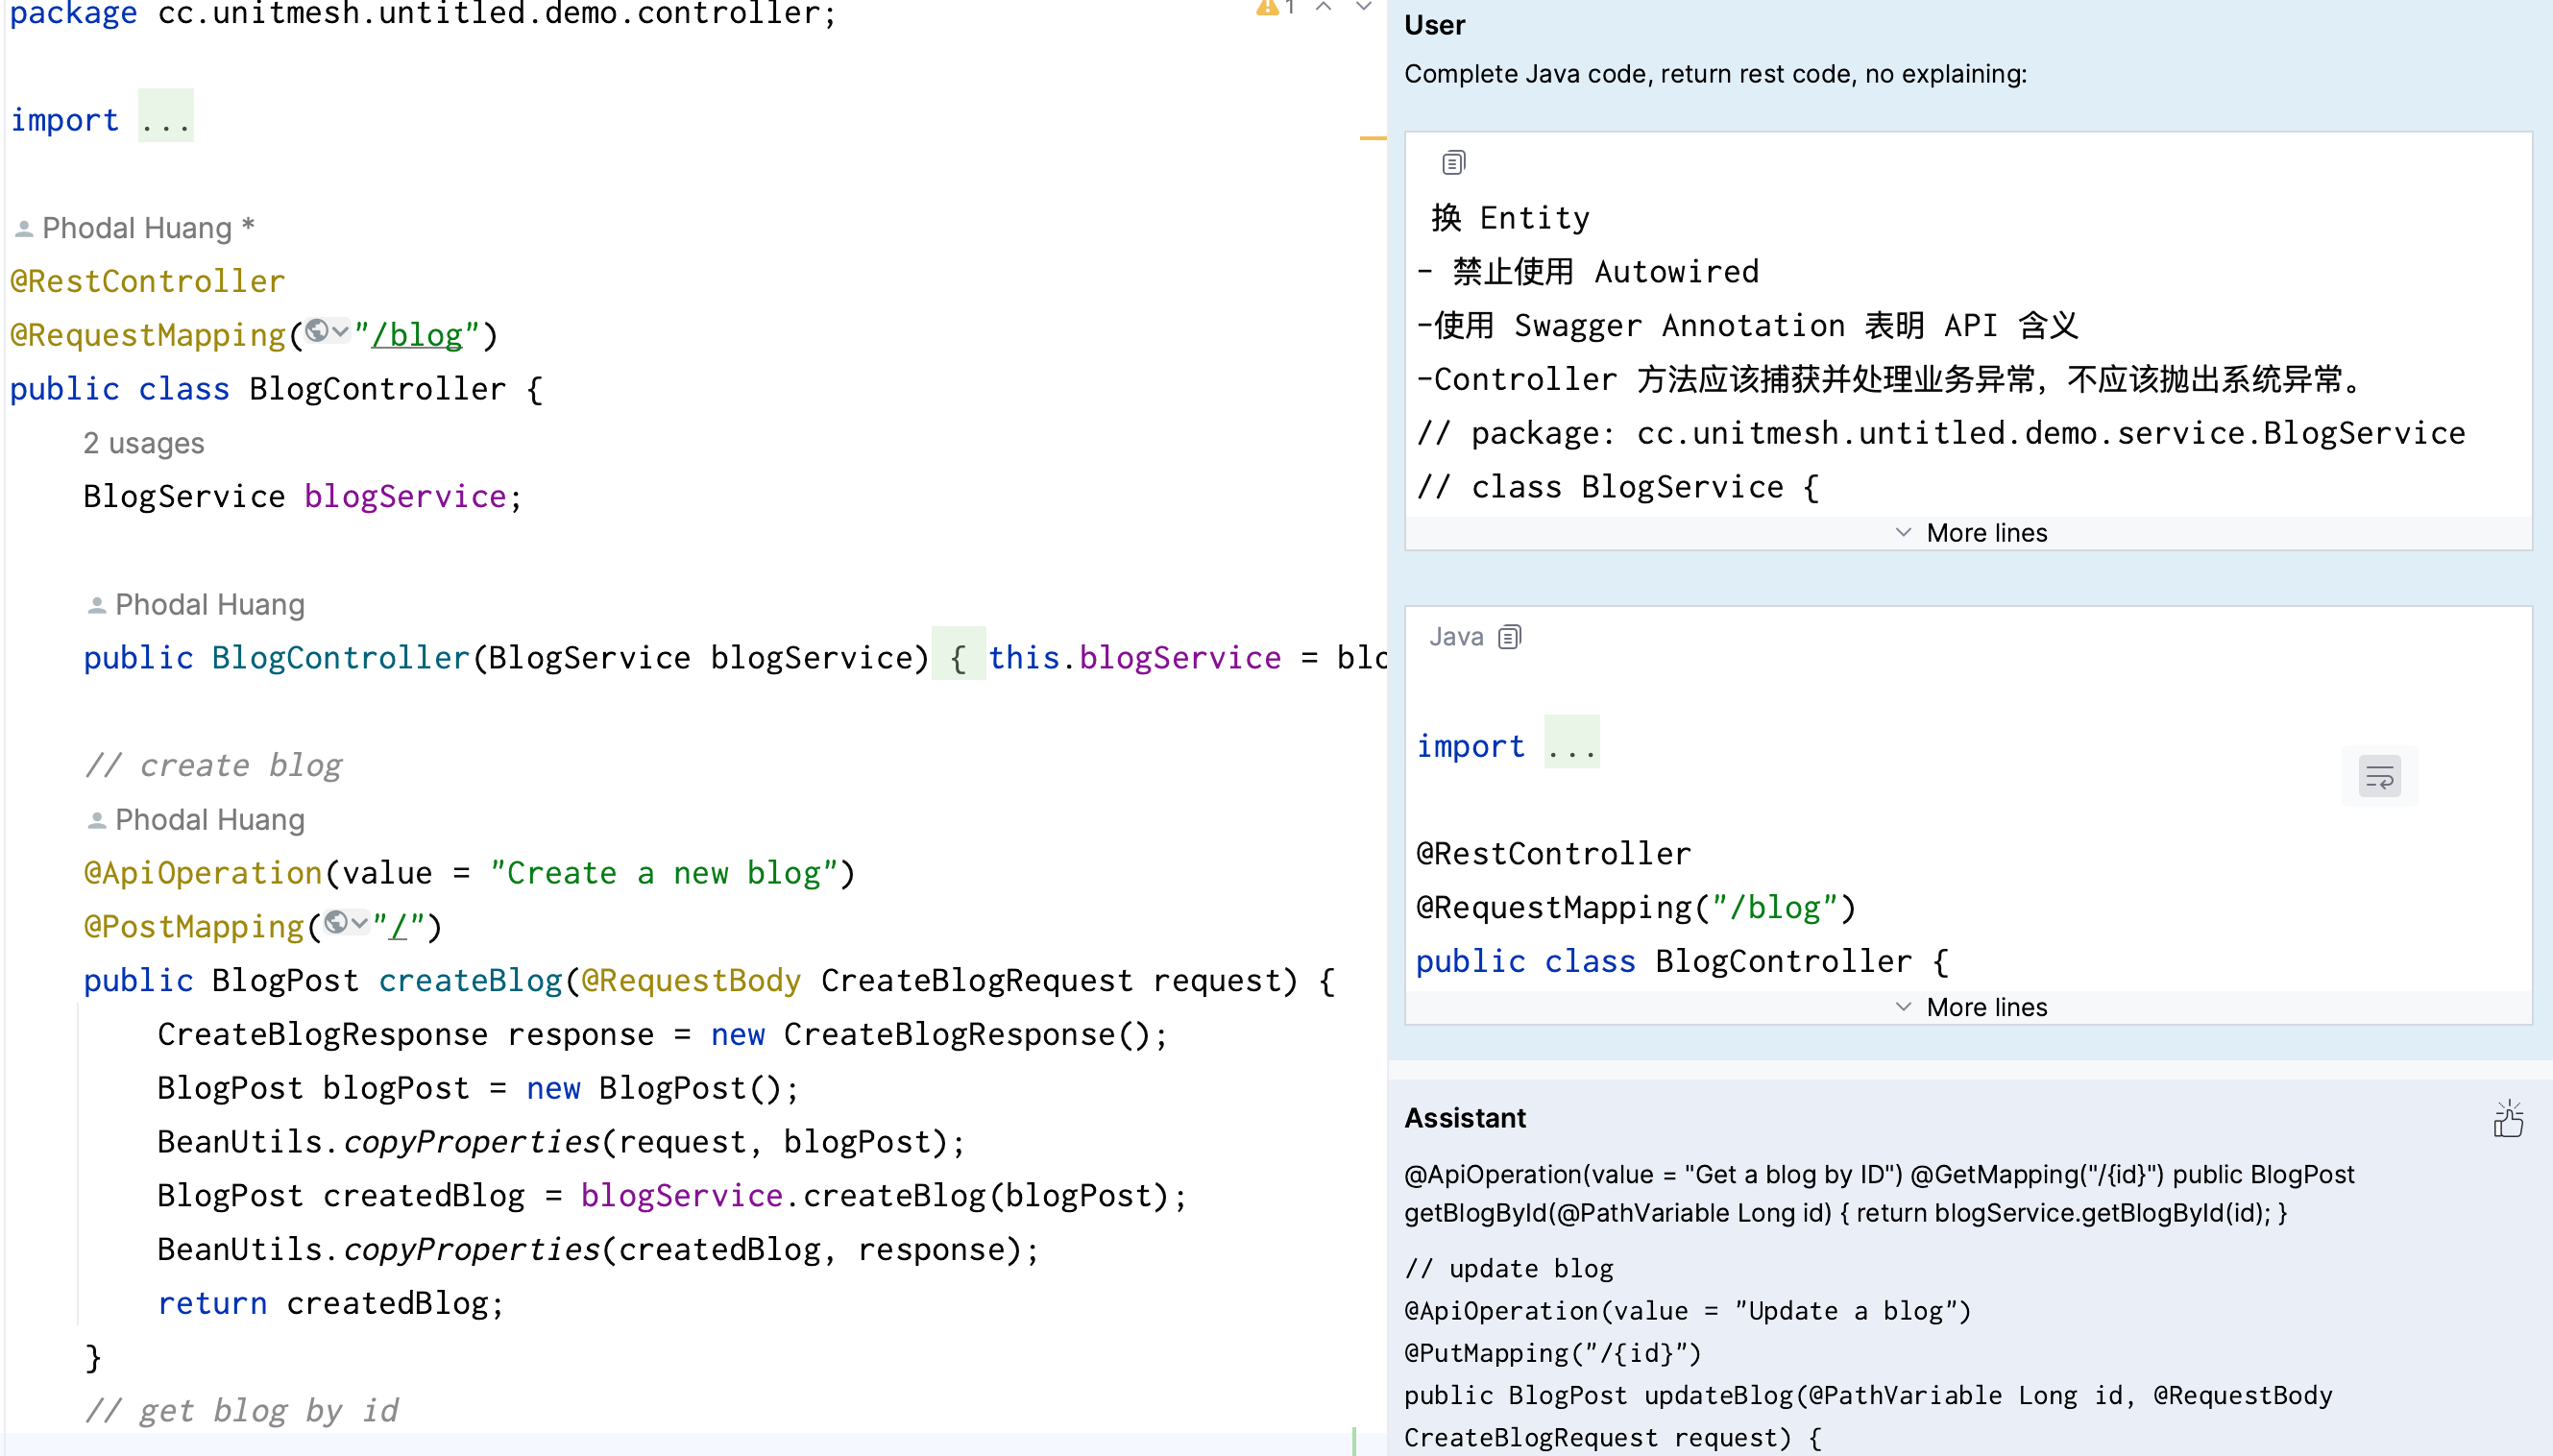Click the 2 usages inlay hint
2553x1456 pixels.
(x=143, y=443)
